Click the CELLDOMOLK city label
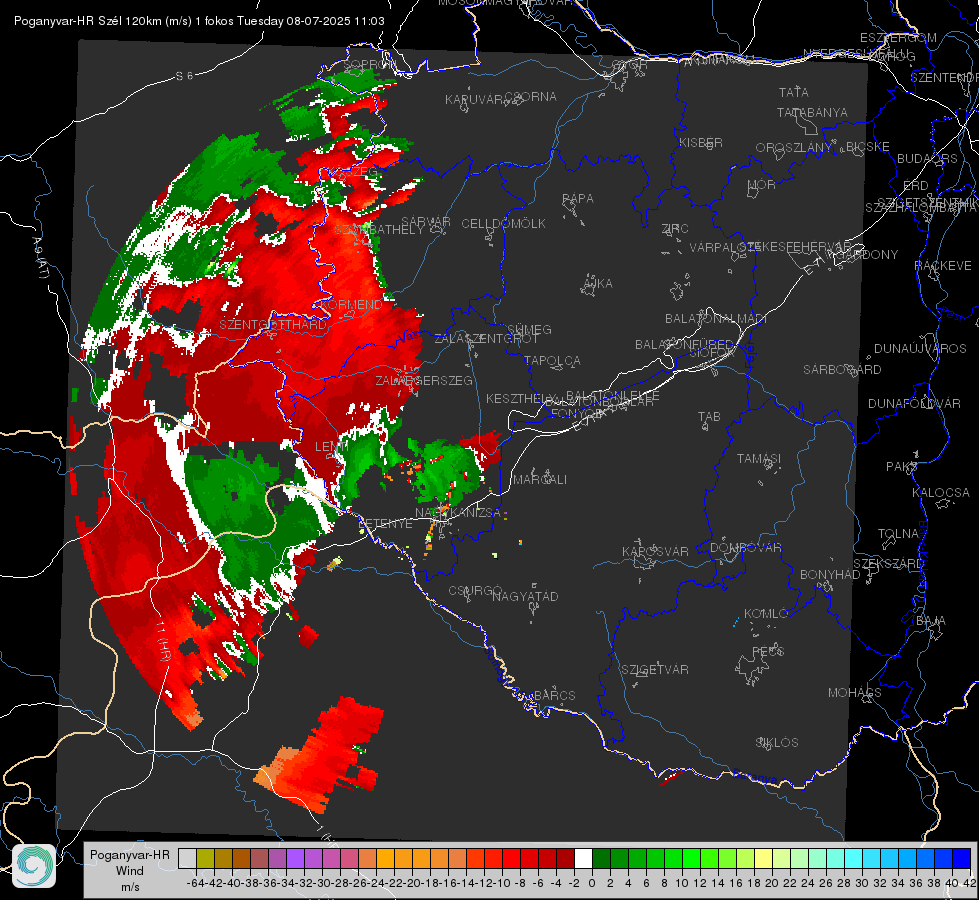The height and width of the screenshot is (900, 979). point(503,224)
